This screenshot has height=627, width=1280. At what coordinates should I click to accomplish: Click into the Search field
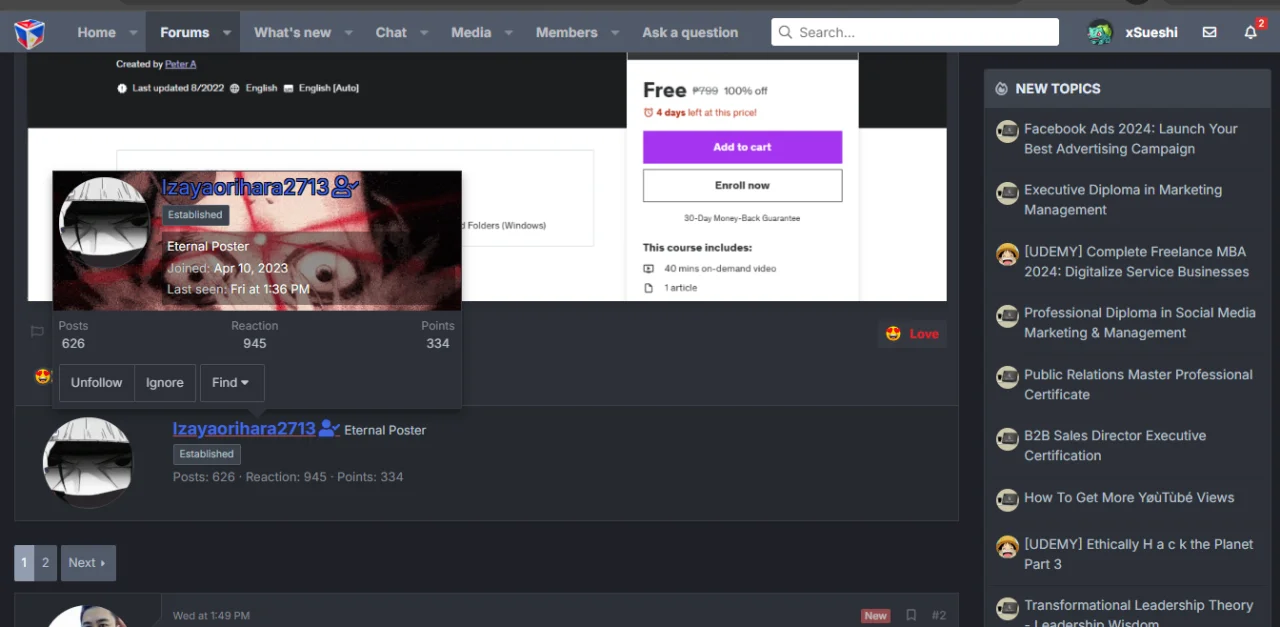click(x=915, y=32)
